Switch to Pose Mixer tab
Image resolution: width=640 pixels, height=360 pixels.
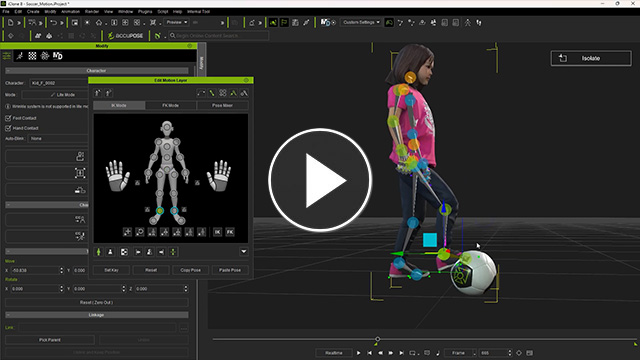point(222,105)
